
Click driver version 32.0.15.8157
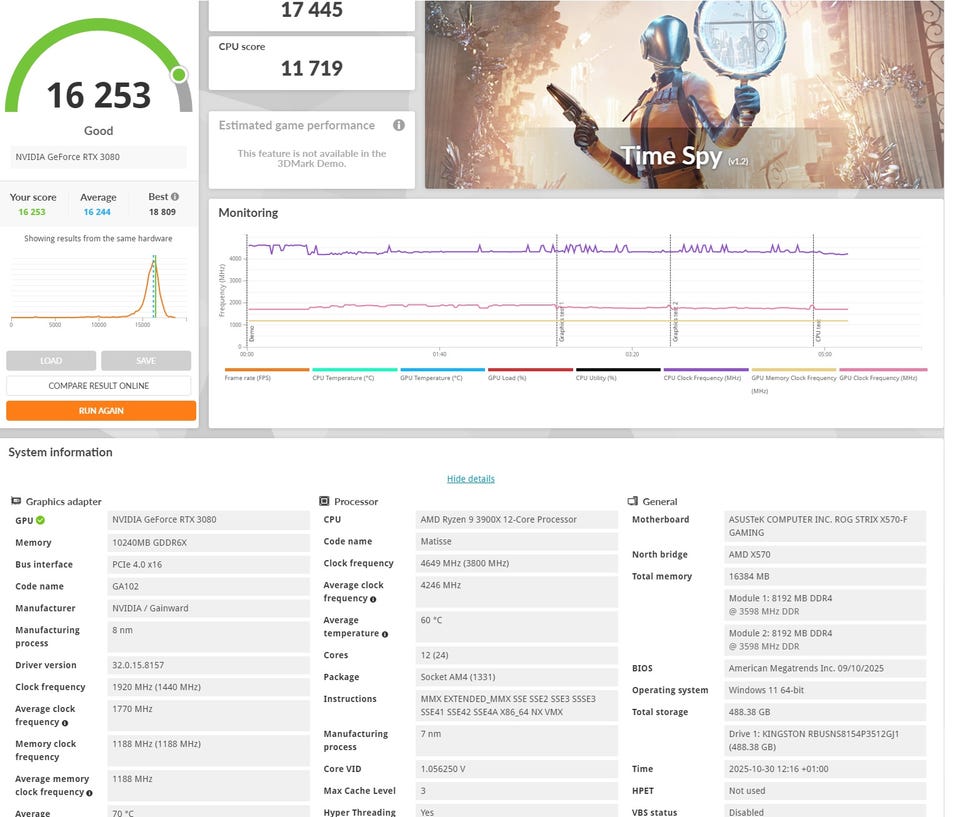[x=208, y=665]
